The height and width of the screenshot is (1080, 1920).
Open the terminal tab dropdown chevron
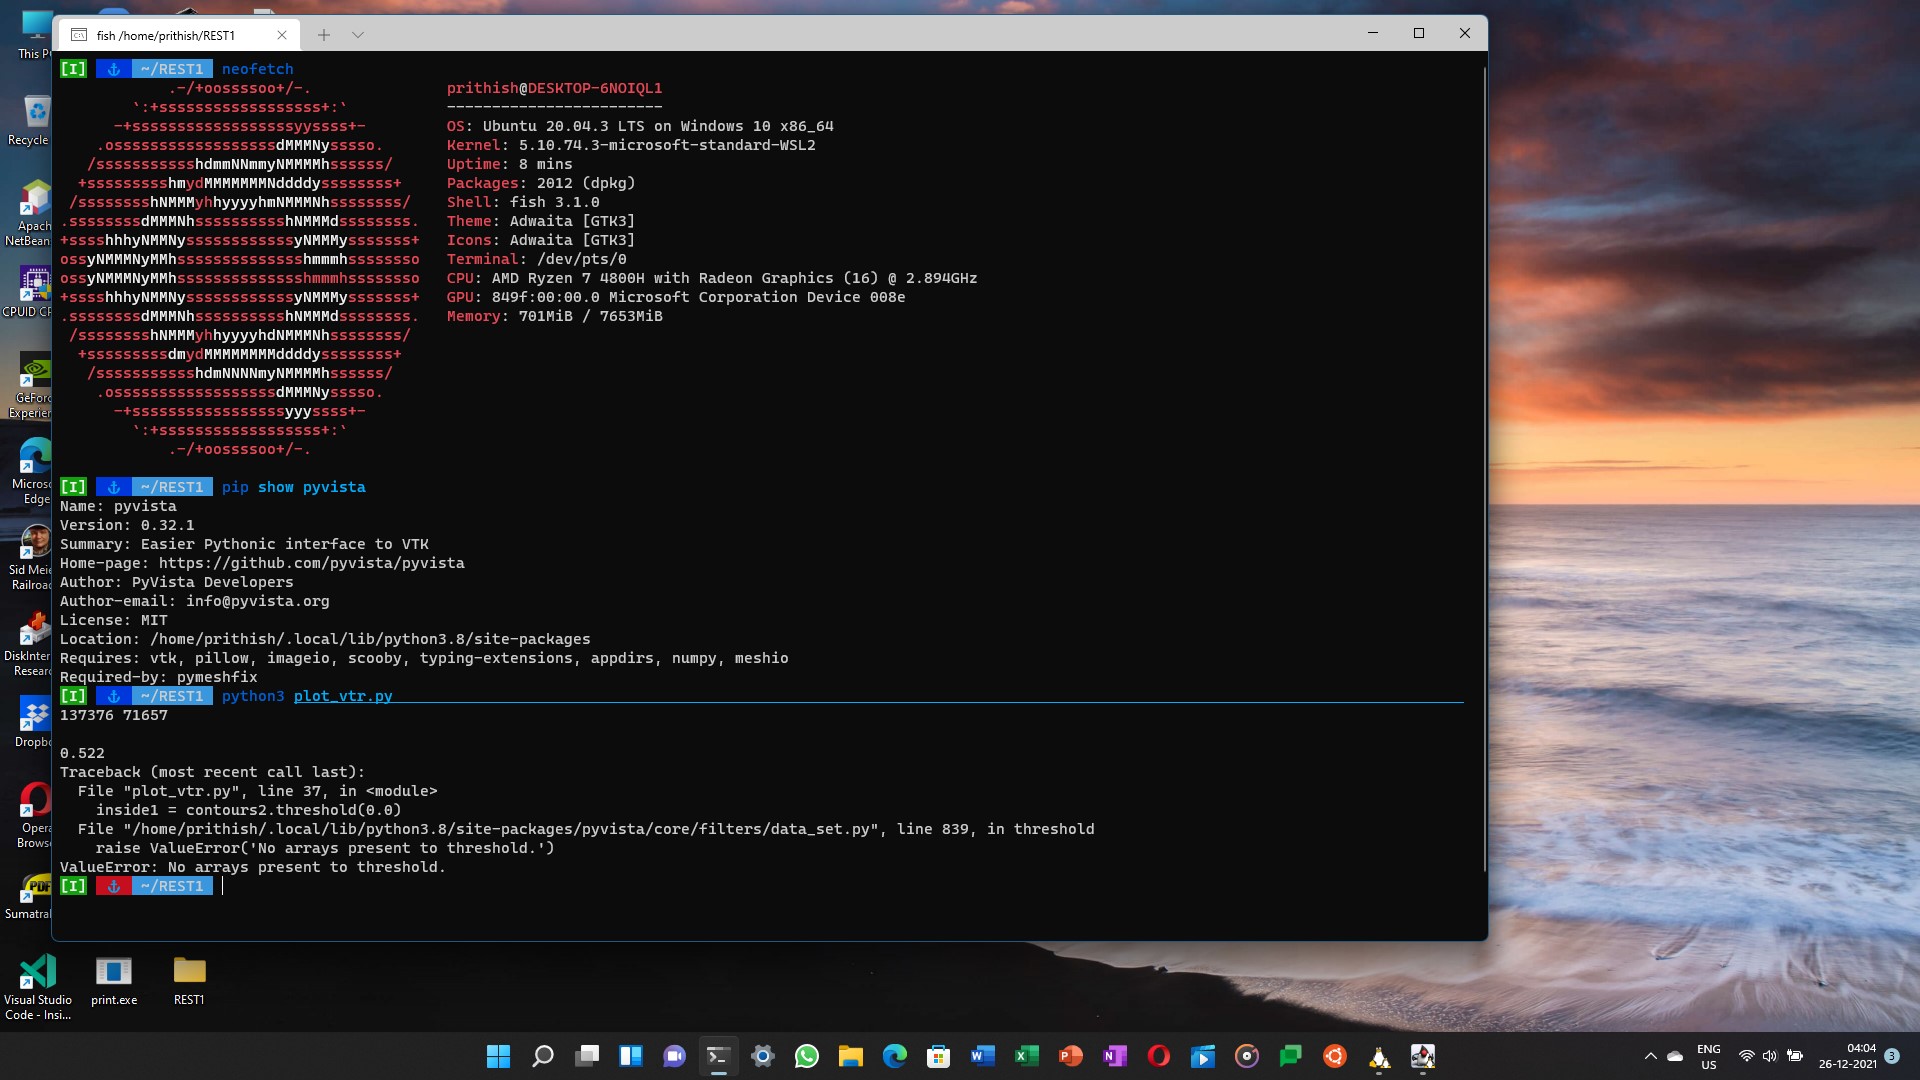coord(357,34)
